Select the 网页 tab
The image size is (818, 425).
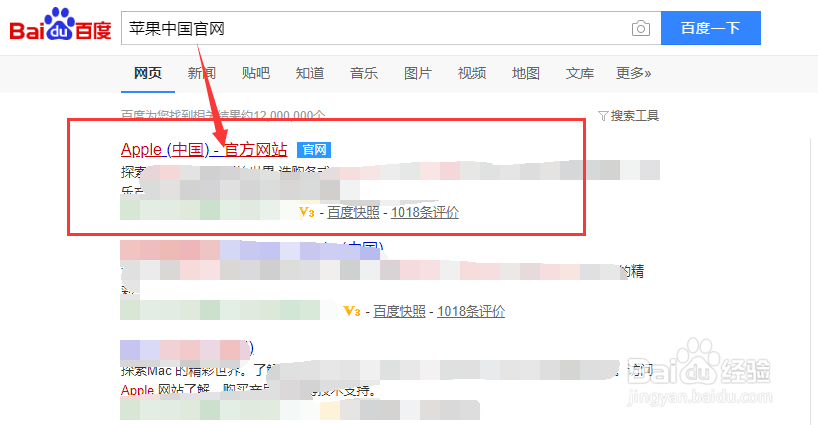(148, 73)
